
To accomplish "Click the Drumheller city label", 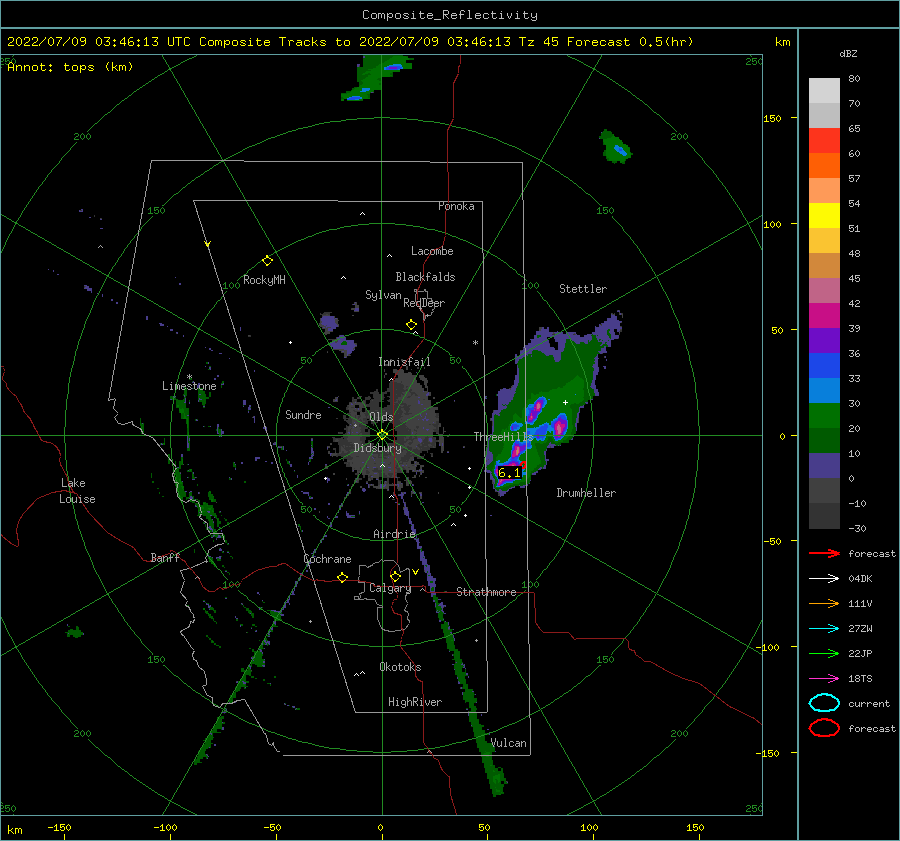I will [x=586, y=493].
